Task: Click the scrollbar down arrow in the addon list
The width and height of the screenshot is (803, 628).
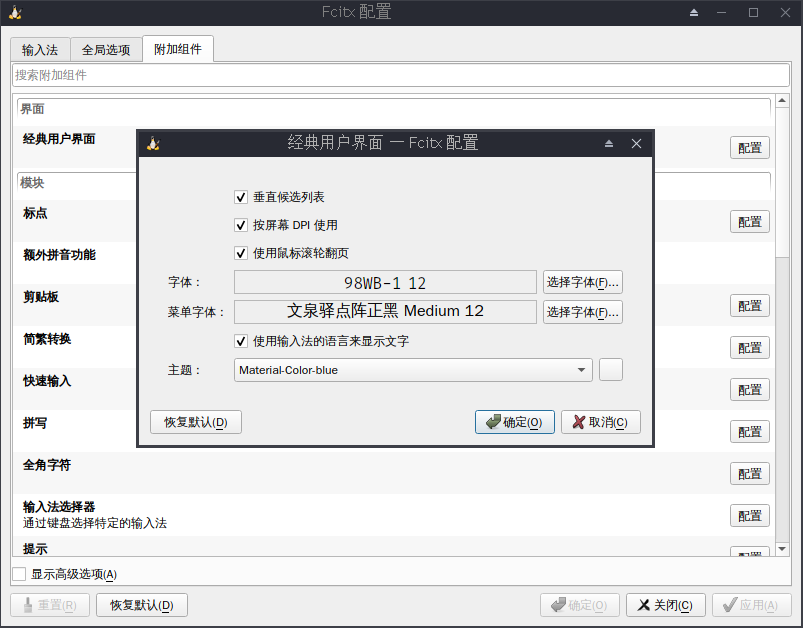Action: [x=782, y=549]
